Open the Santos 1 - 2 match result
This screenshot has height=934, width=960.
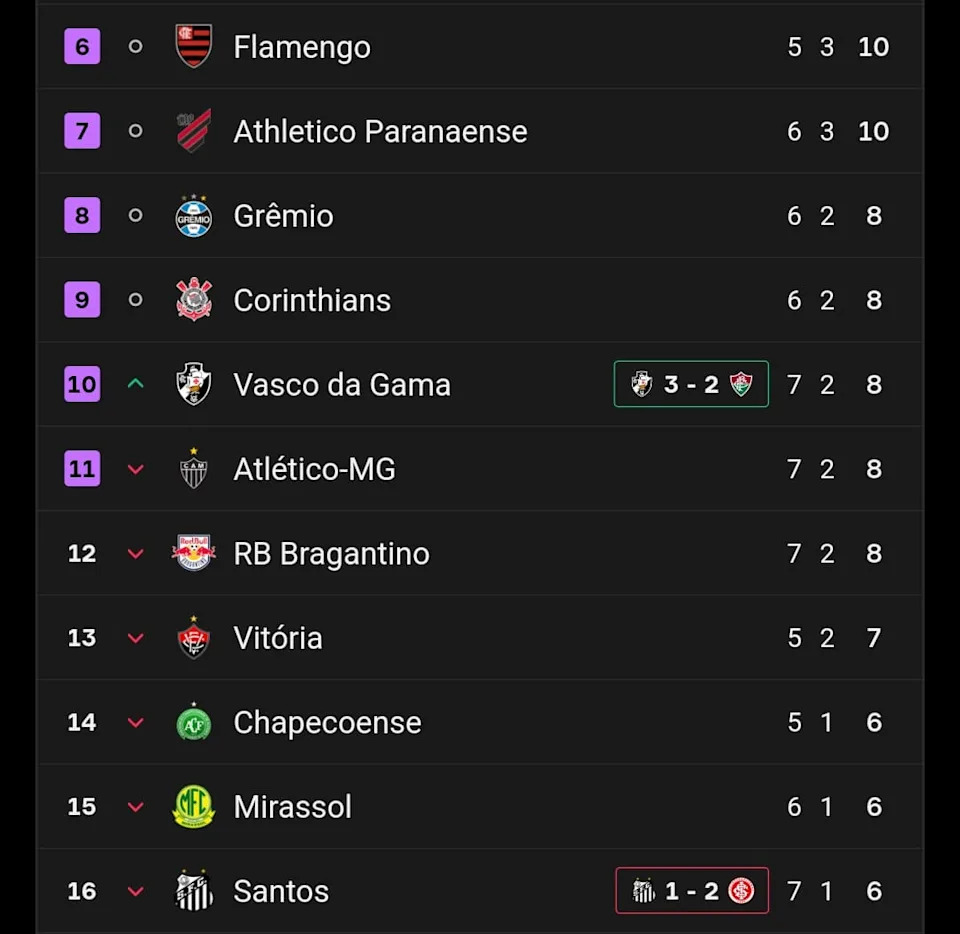pyautogui.click(x=691, y=890)
